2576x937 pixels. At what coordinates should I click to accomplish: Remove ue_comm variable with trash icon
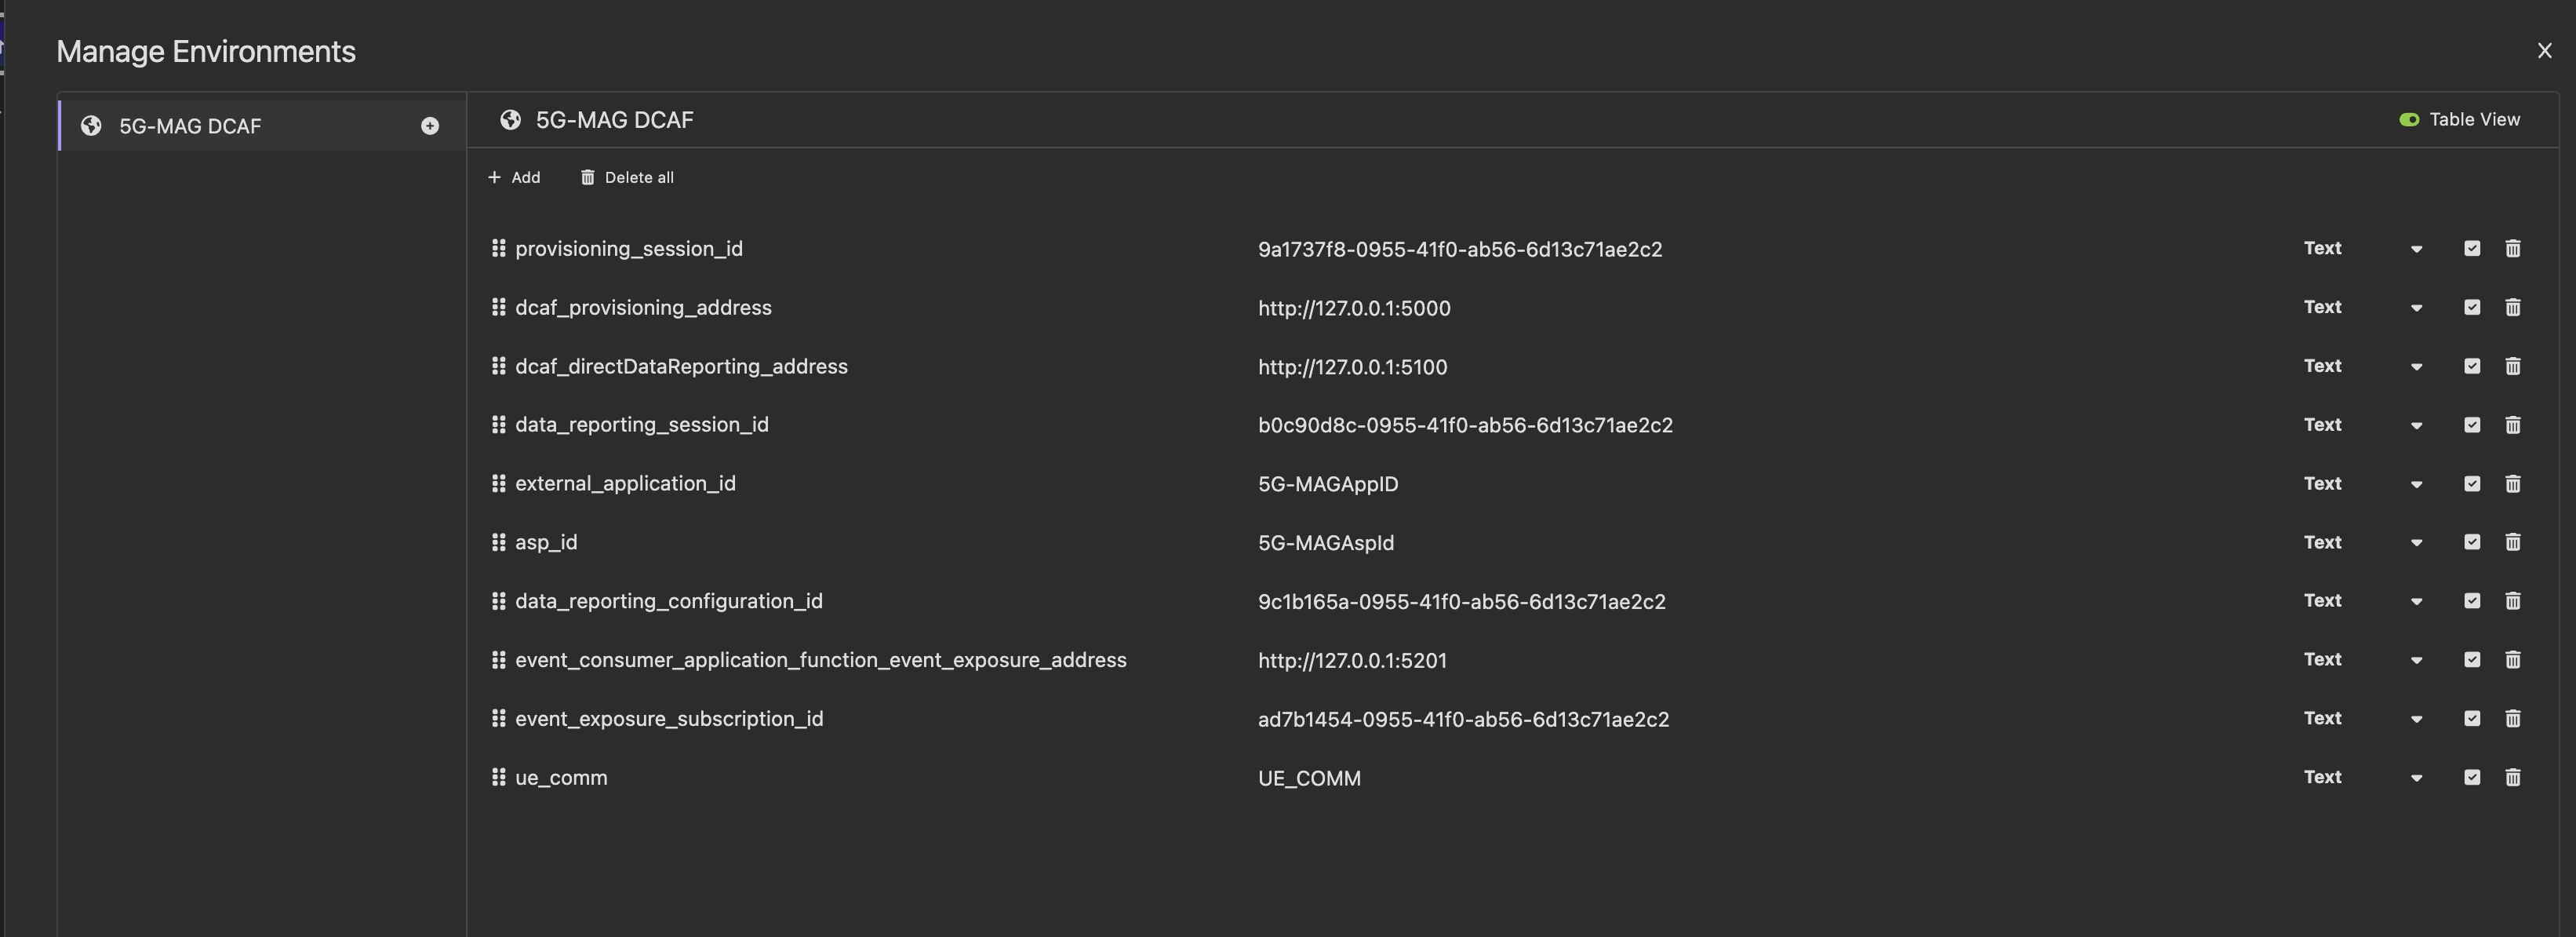(2512, 777)
